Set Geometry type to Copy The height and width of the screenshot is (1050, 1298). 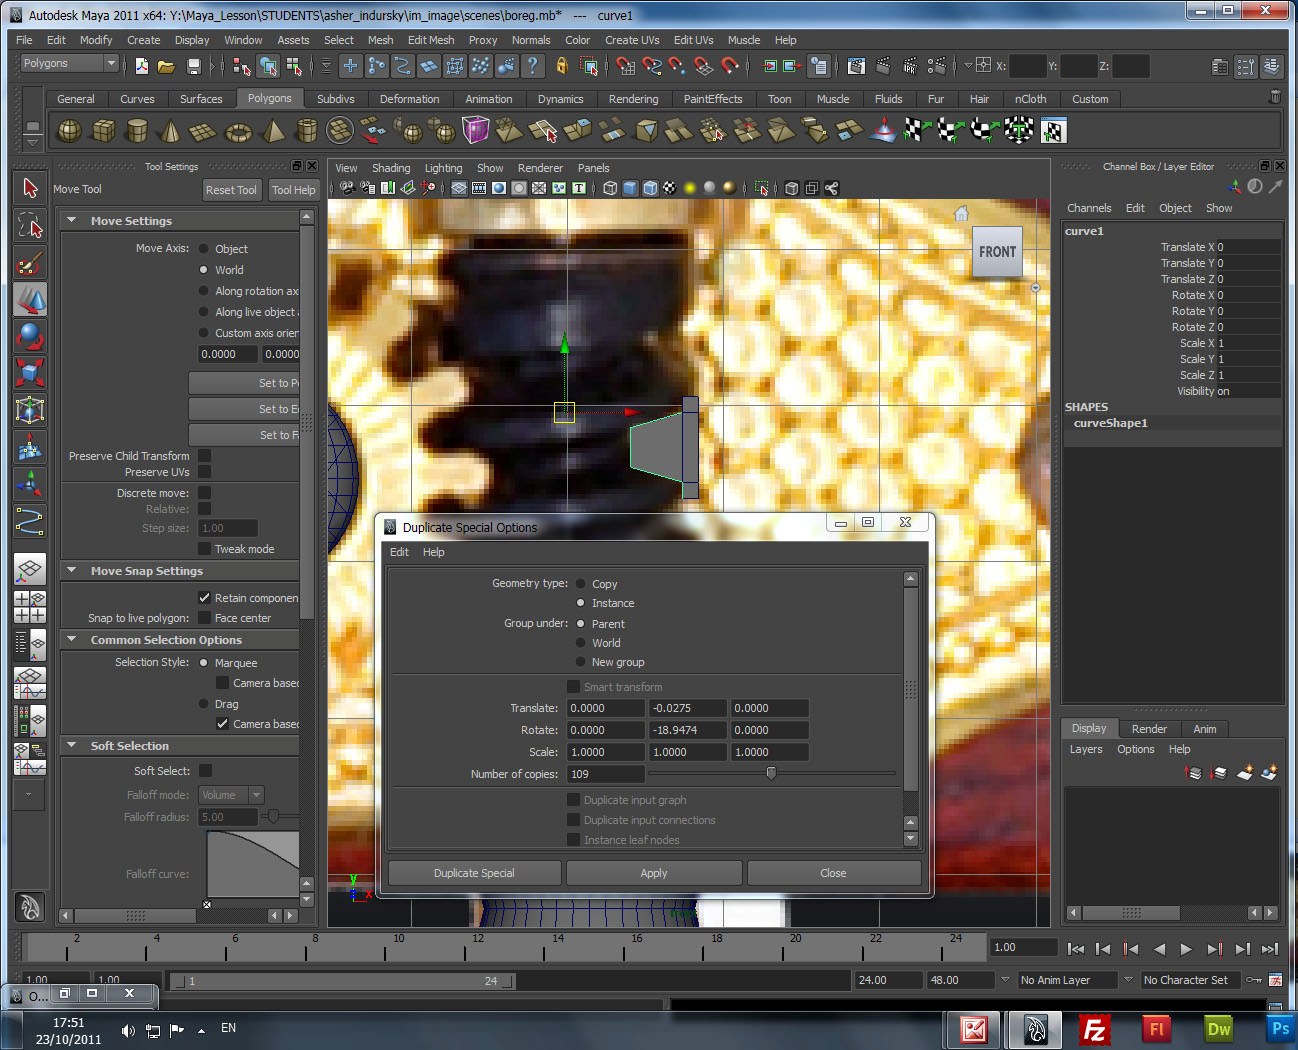coord(580,584)
